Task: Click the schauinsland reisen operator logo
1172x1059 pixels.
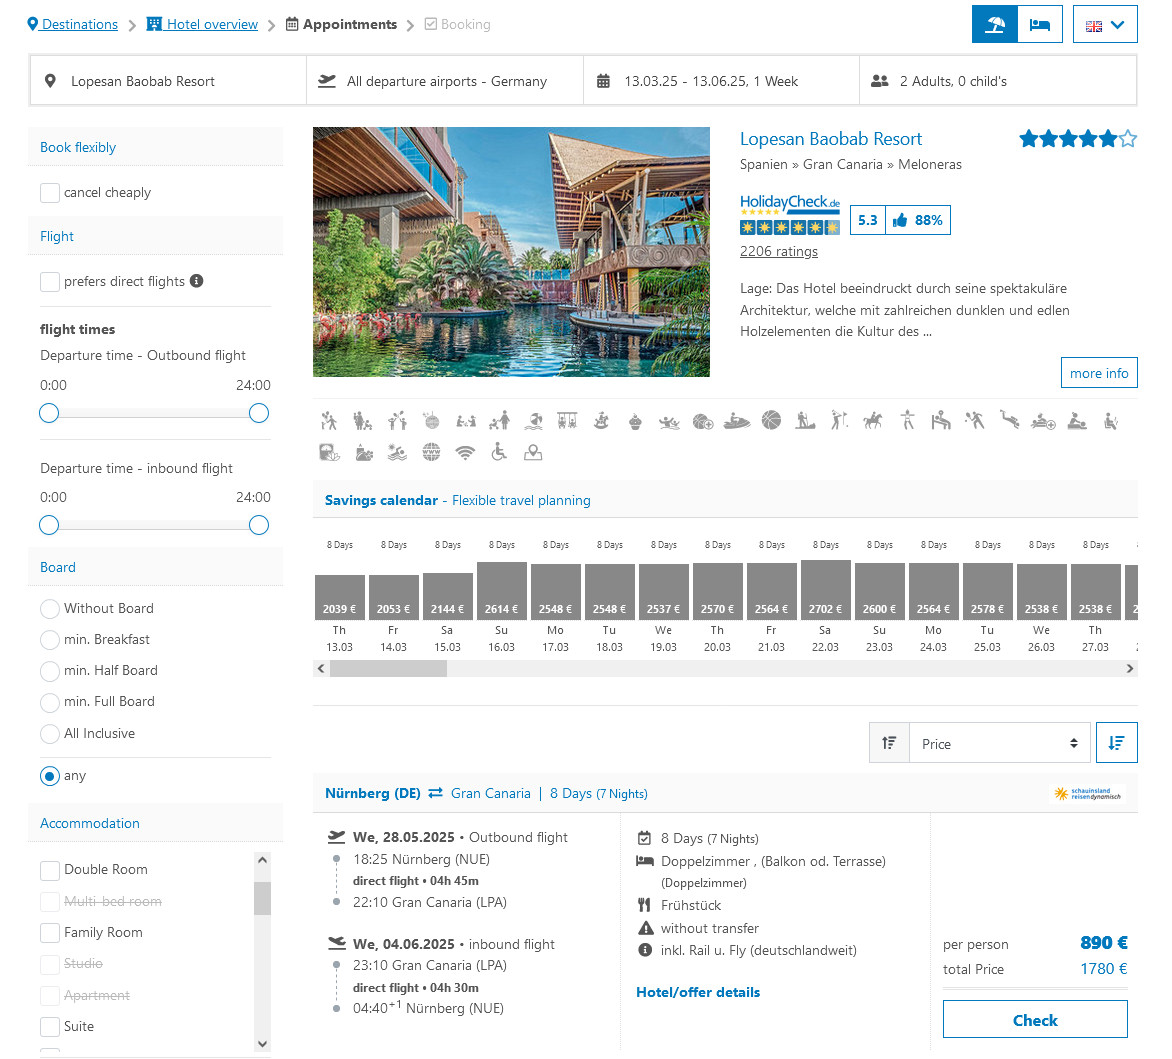Action: pyautogui.click(x=1088, y=794)
